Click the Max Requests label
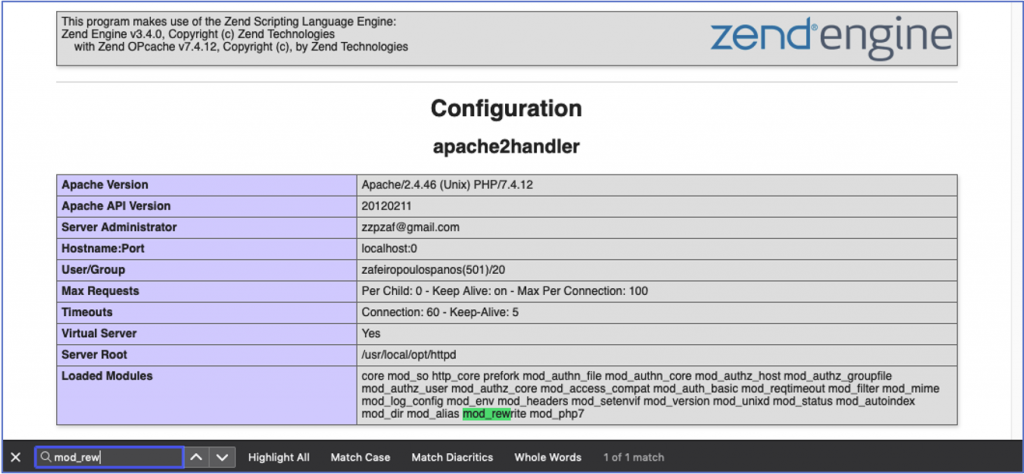The height and width of the screenshot is (474, 1024). click(x=100, y=291)
